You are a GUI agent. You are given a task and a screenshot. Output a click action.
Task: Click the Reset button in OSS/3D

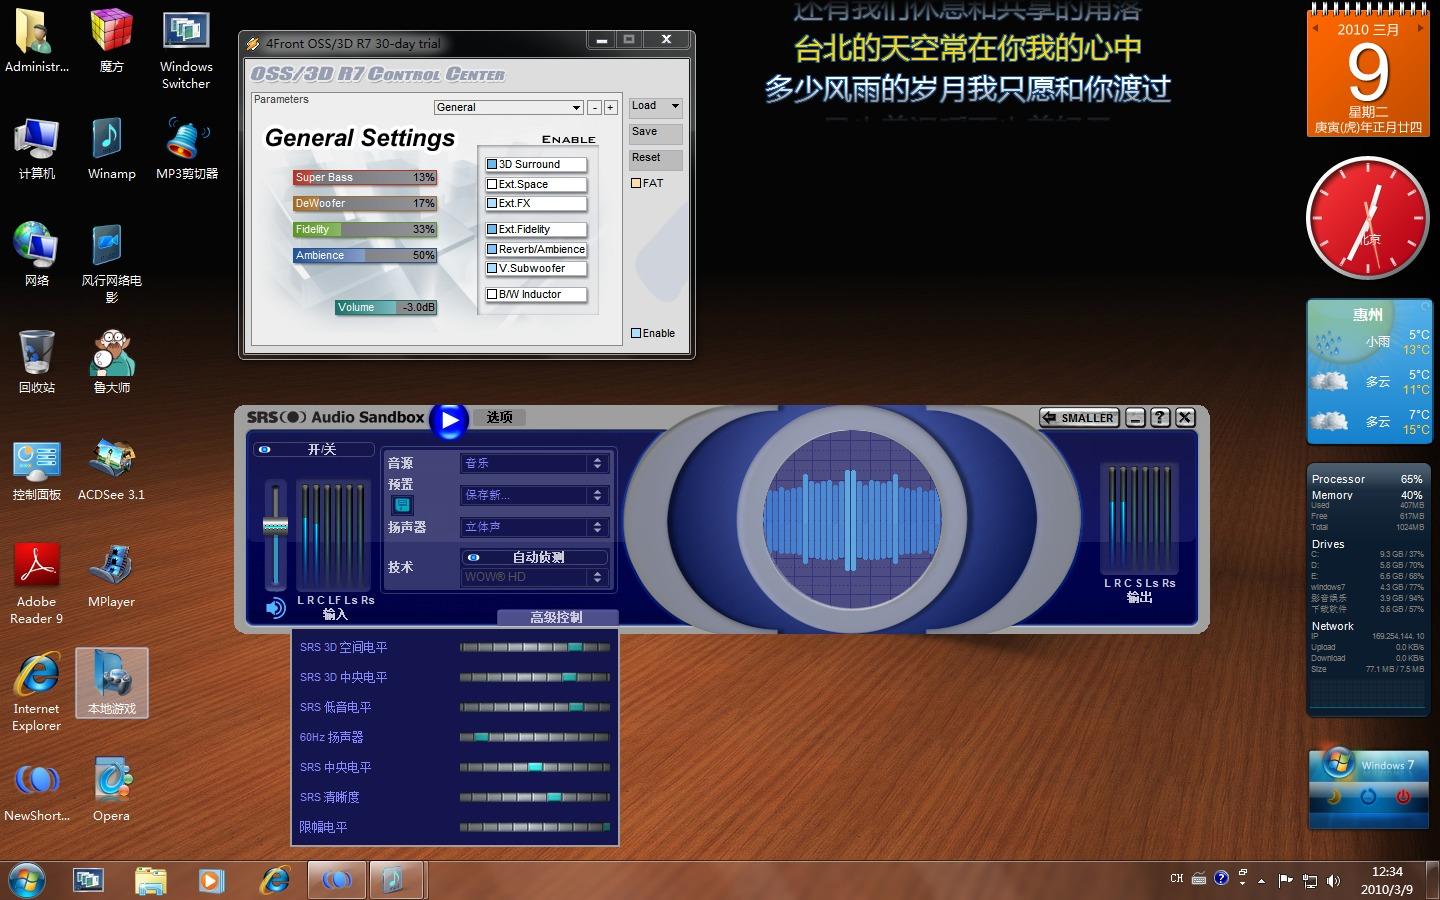point(656,158)
